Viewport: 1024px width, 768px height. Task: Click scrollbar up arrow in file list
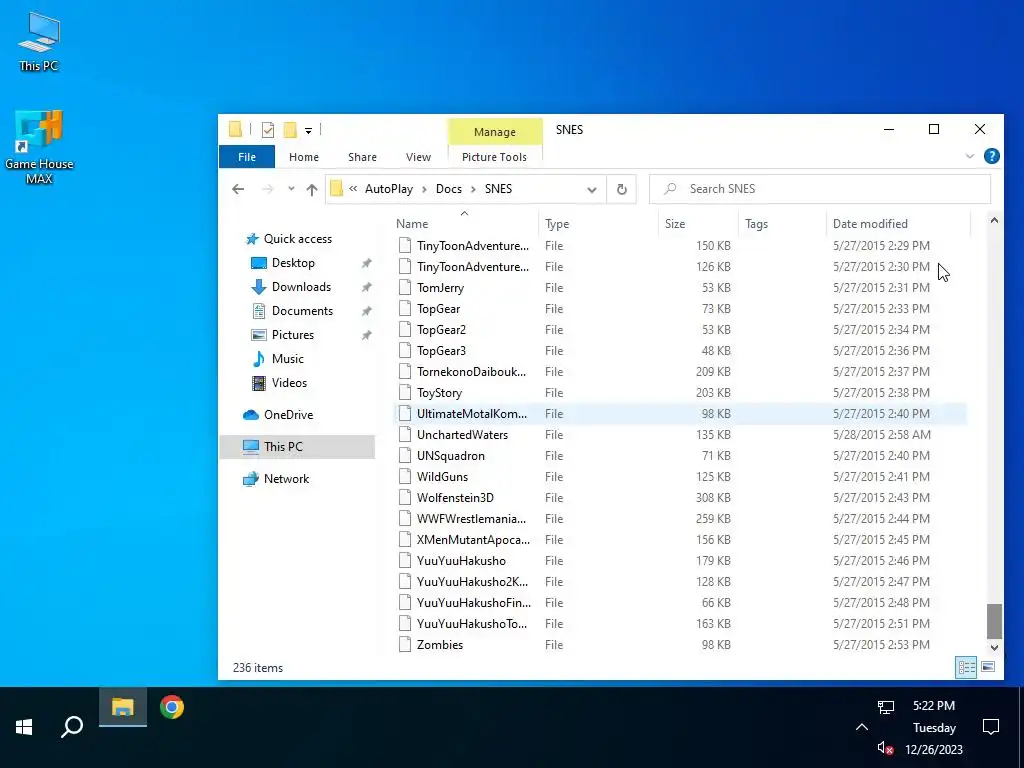coord(994,221)
